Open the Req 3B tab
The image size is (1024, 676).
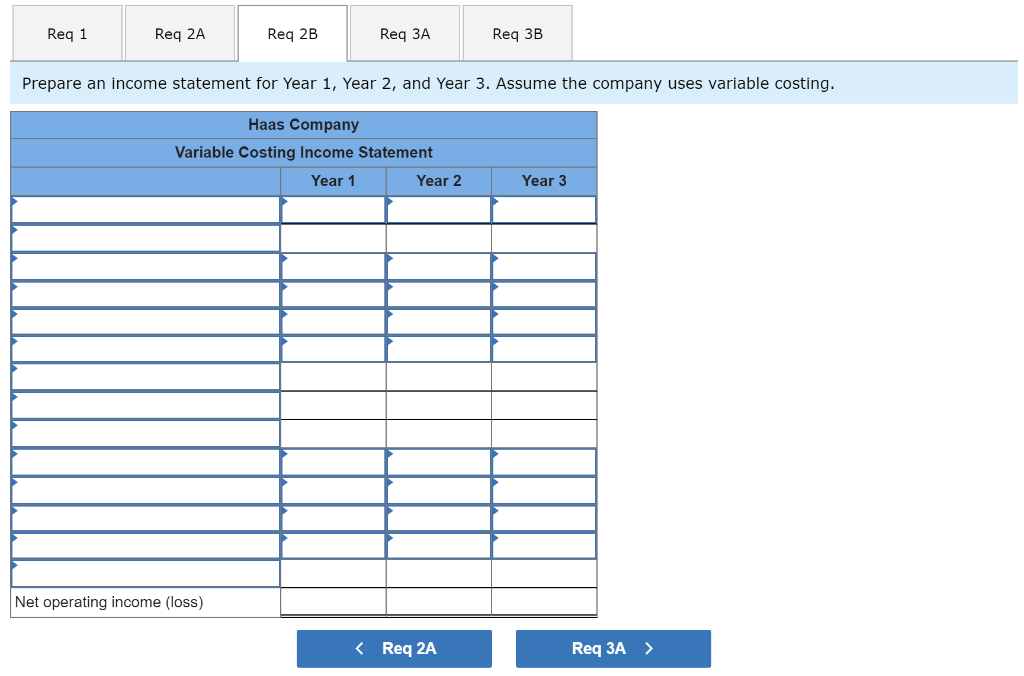517,33
